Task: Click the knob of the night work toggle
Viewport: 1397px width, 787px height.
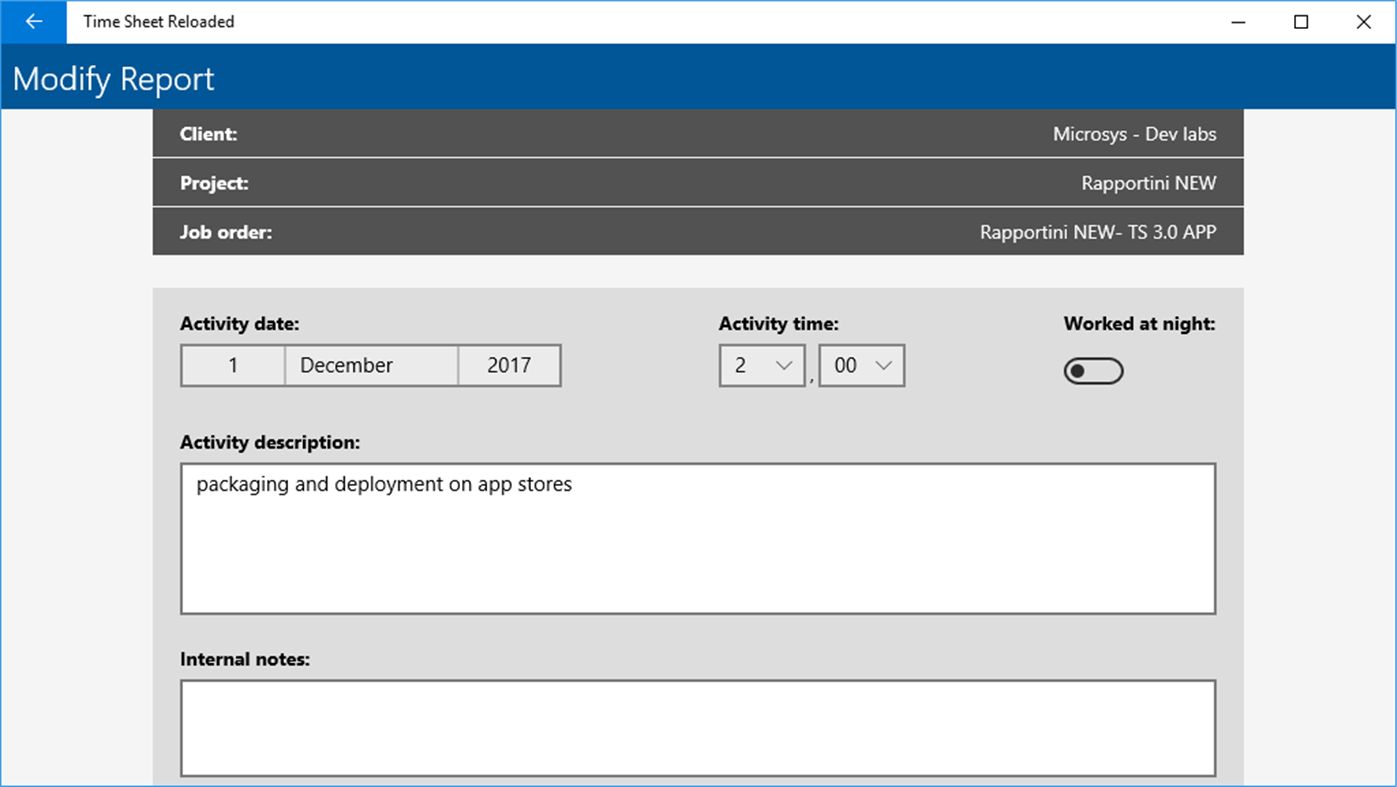Action: (1080, 370)
